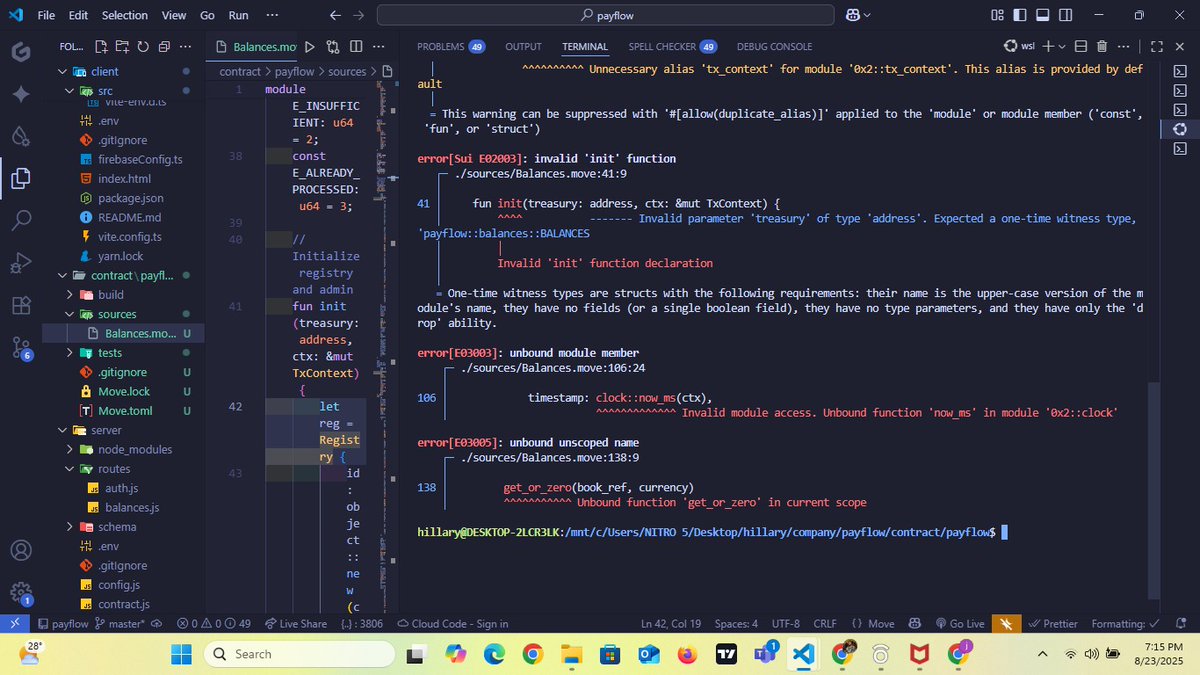Split the editor to the right
Image resolution: width=1200 pixels, height=675 pixels.
pyautogui.click(x=354, y=46)
